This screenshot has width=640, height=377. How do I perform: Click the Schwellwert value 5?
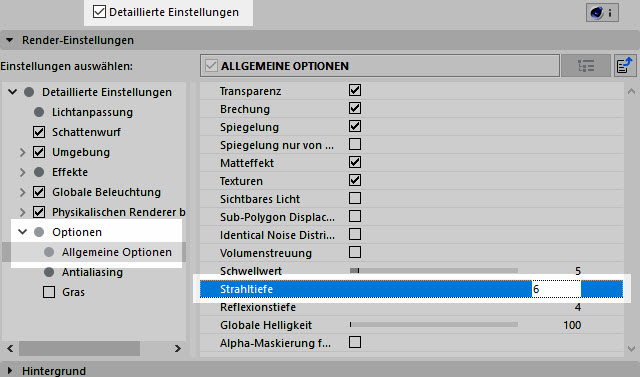click(x=578, y=271)
